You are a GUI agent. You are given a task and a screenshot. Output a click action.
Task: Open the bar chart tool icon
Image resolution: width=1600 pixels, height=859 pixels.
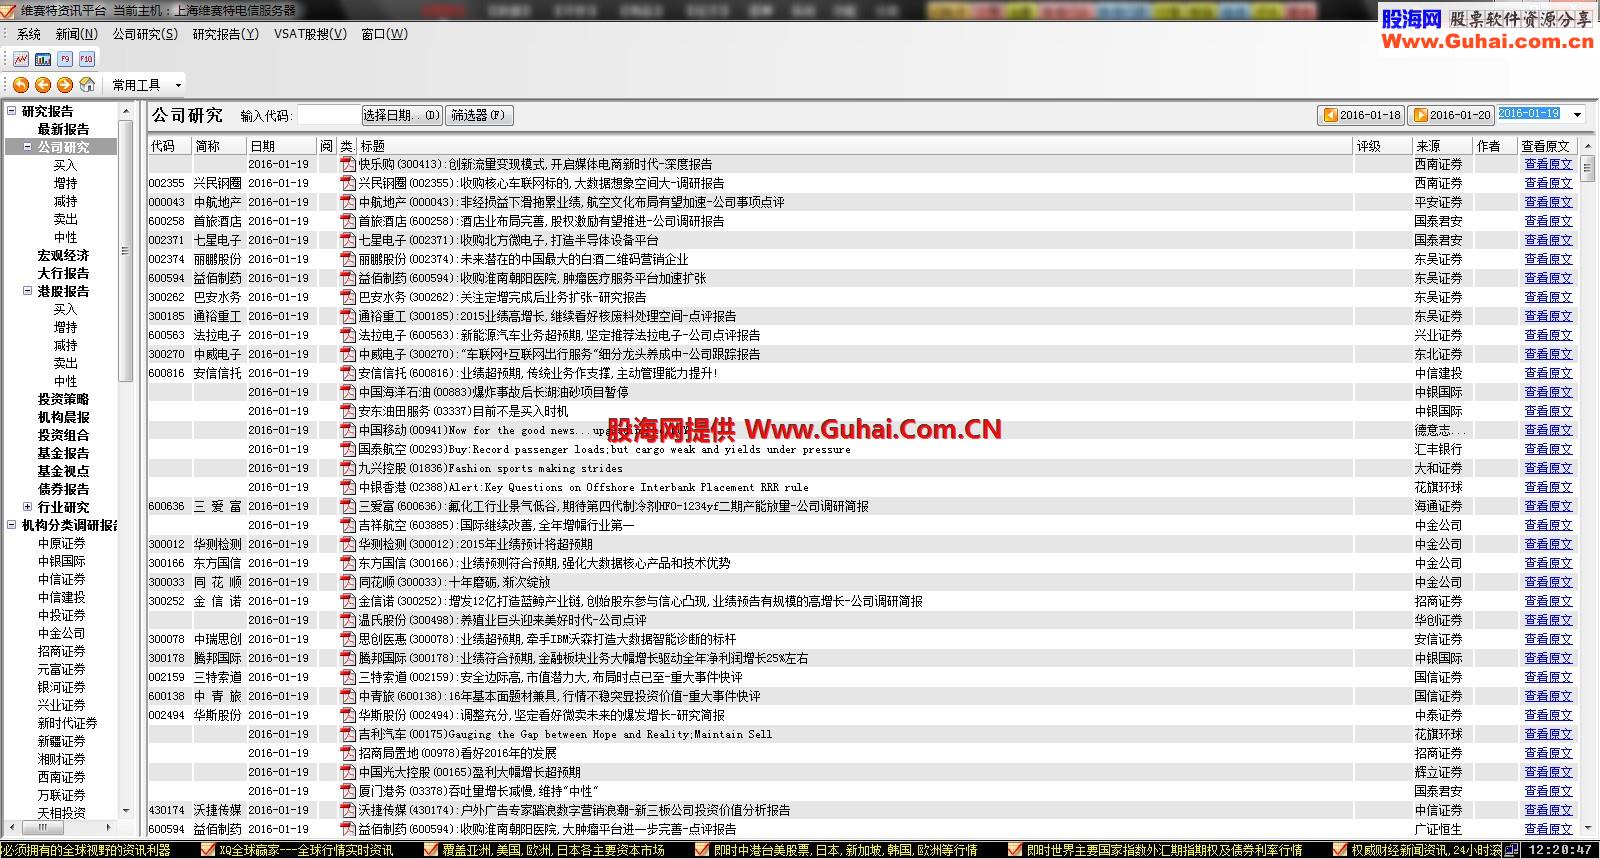[43, 59]
